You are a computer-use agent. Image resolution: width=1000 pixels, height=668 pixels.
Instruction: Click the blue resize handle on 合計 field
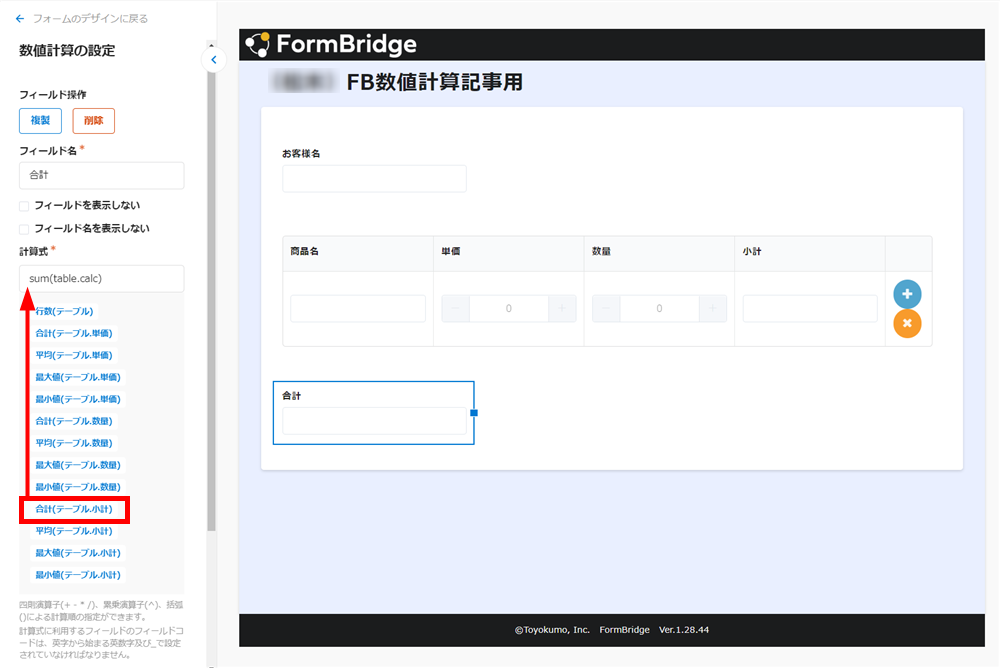point(474,413)
